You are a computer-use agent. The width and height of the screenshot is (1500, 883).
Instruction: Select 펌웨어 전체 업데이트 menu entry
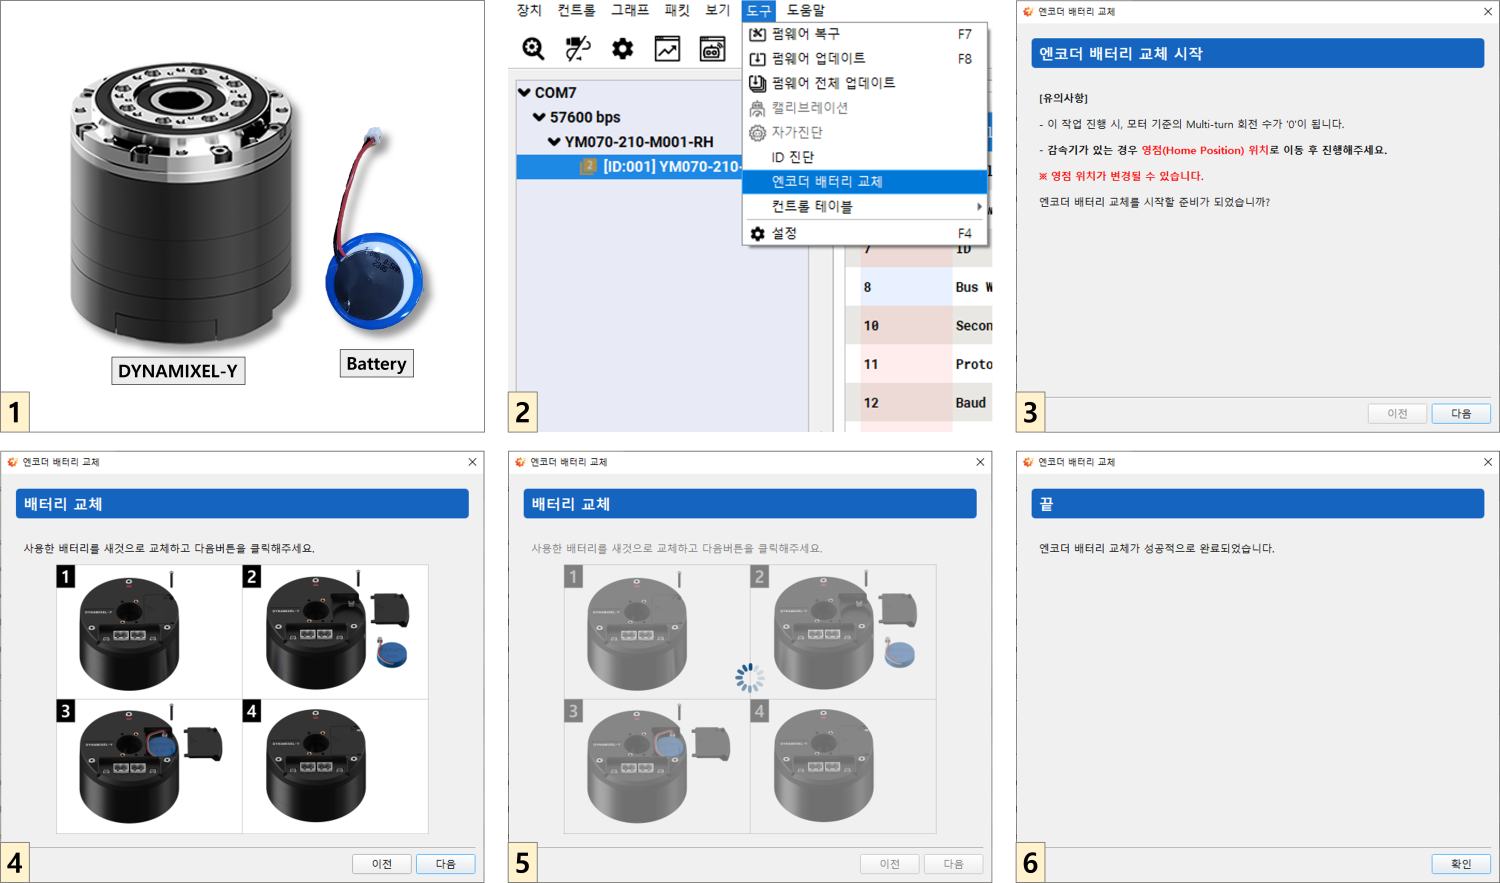[864, 83]
